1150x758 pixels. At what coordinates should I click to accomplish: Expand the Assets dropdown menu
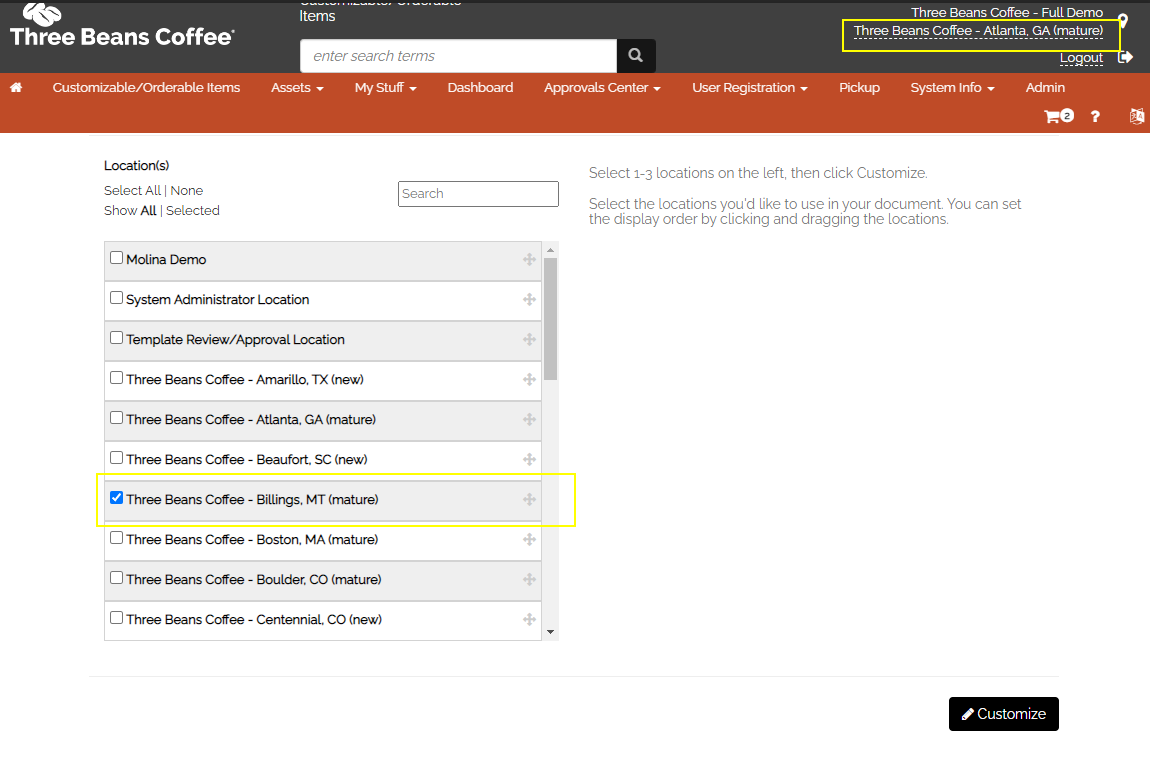pos(298,88)
